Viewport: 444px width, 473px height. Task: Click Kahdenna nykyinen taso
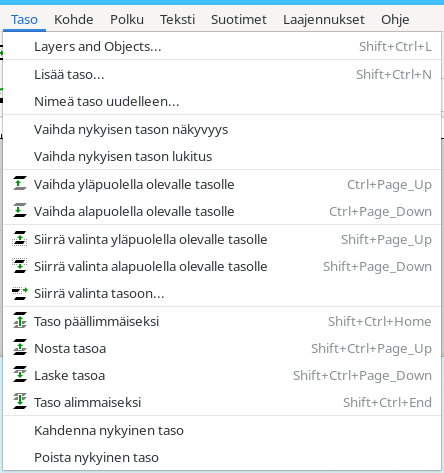pos(222,430)
